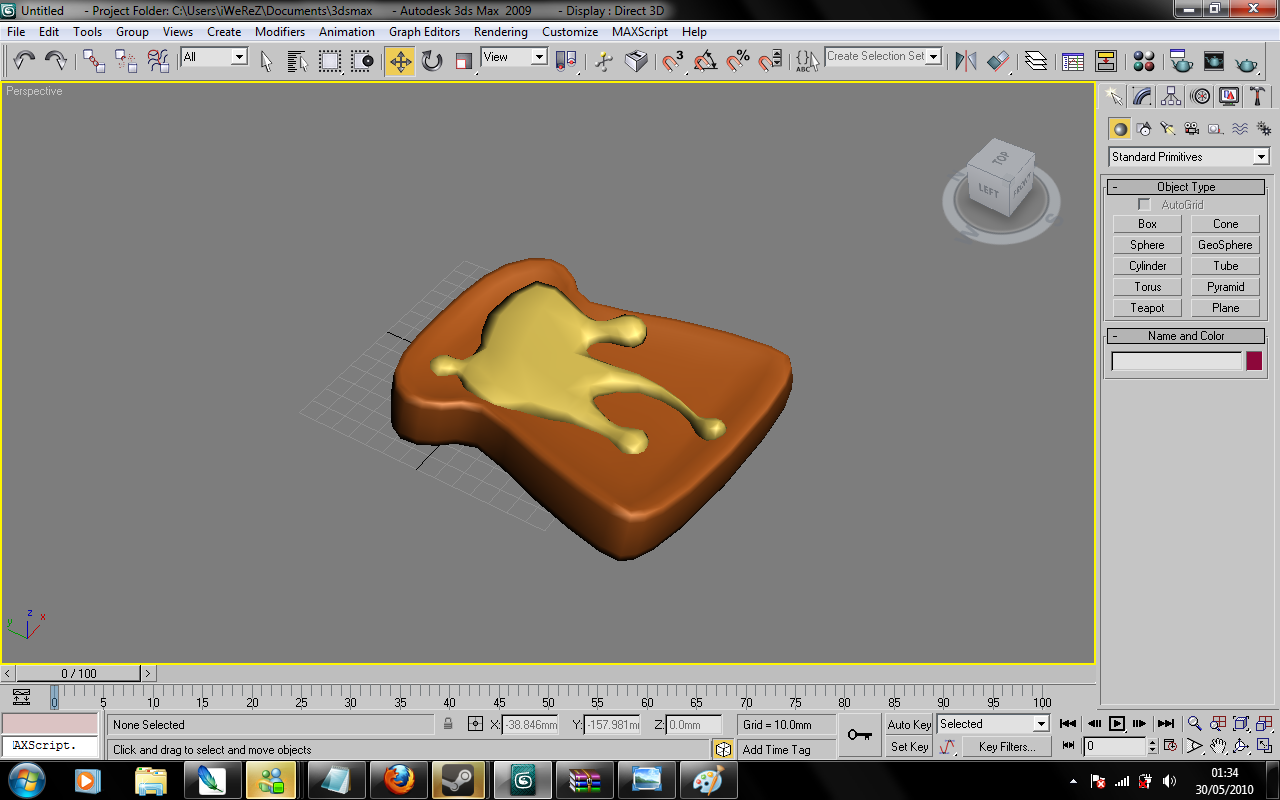The image size is (1280, 800).
Task: Open the object color swatch
Action: pyautogui.click(x=1253, y=362)
